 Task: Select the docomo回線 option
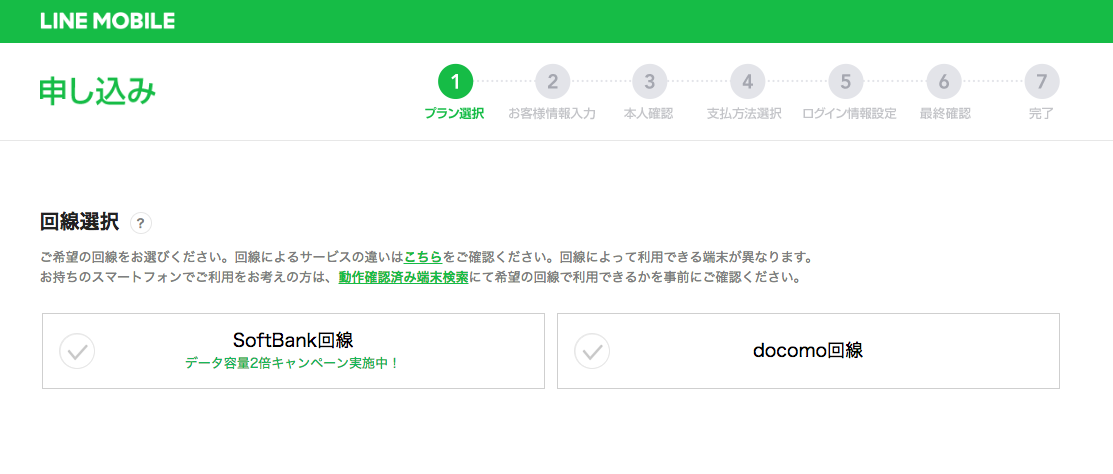click(x=808, y=351)
